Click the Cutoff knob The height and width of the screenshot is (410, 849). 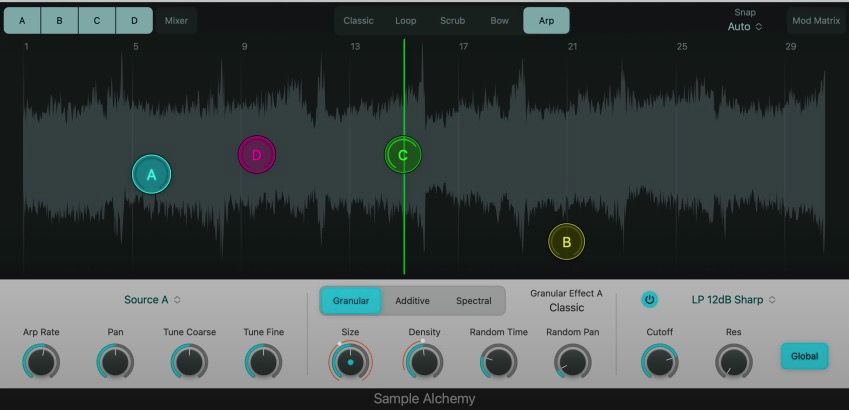point(659,361)
